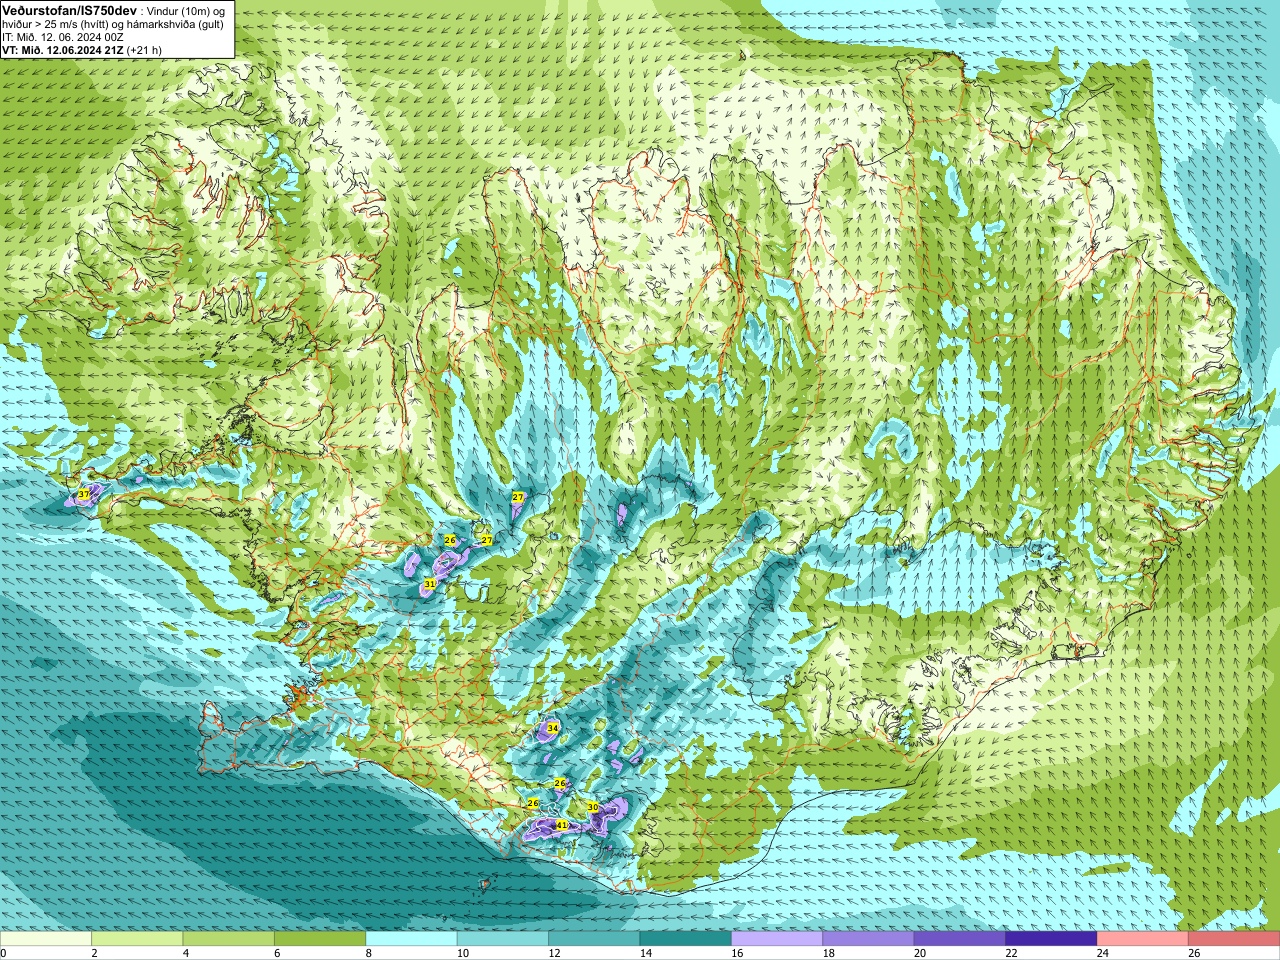
Task: Click the legend scale value 18
Action: pyautogui.click(x=828, y=953)
